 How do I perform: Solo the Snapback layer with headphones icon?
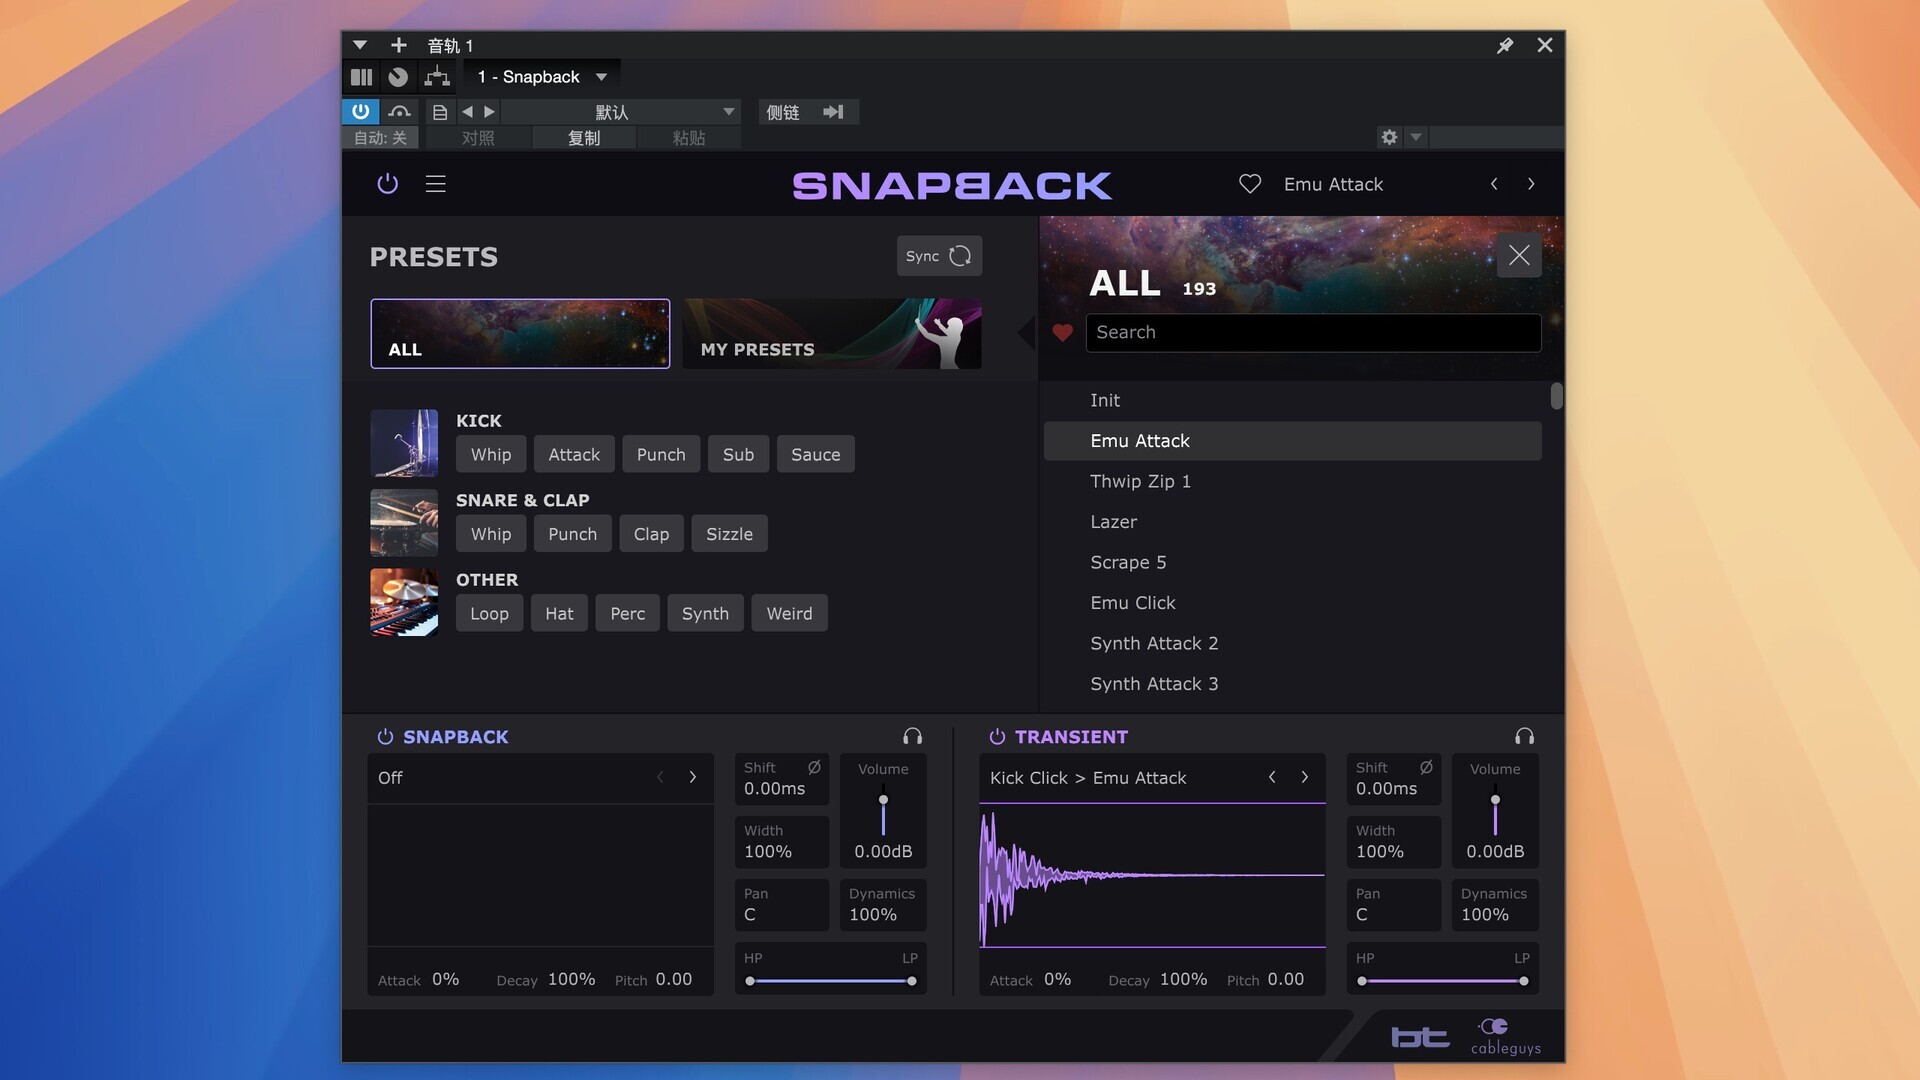pyautogui.click(x=912, y=737)
